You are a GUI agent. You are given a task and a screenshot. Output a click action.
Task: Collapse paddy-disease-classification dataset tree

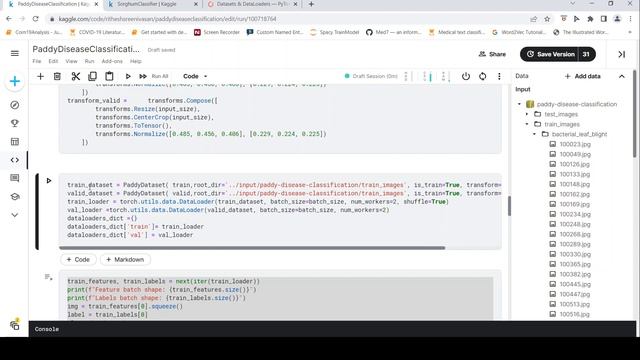(520, 104)
